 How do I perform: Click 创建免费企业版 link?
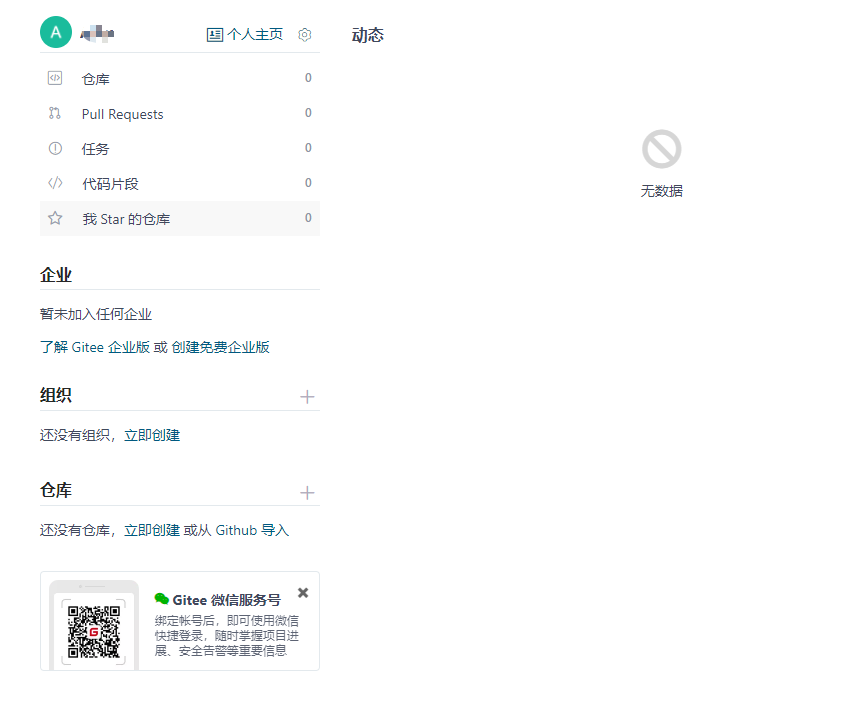click(x=220, y=347)
